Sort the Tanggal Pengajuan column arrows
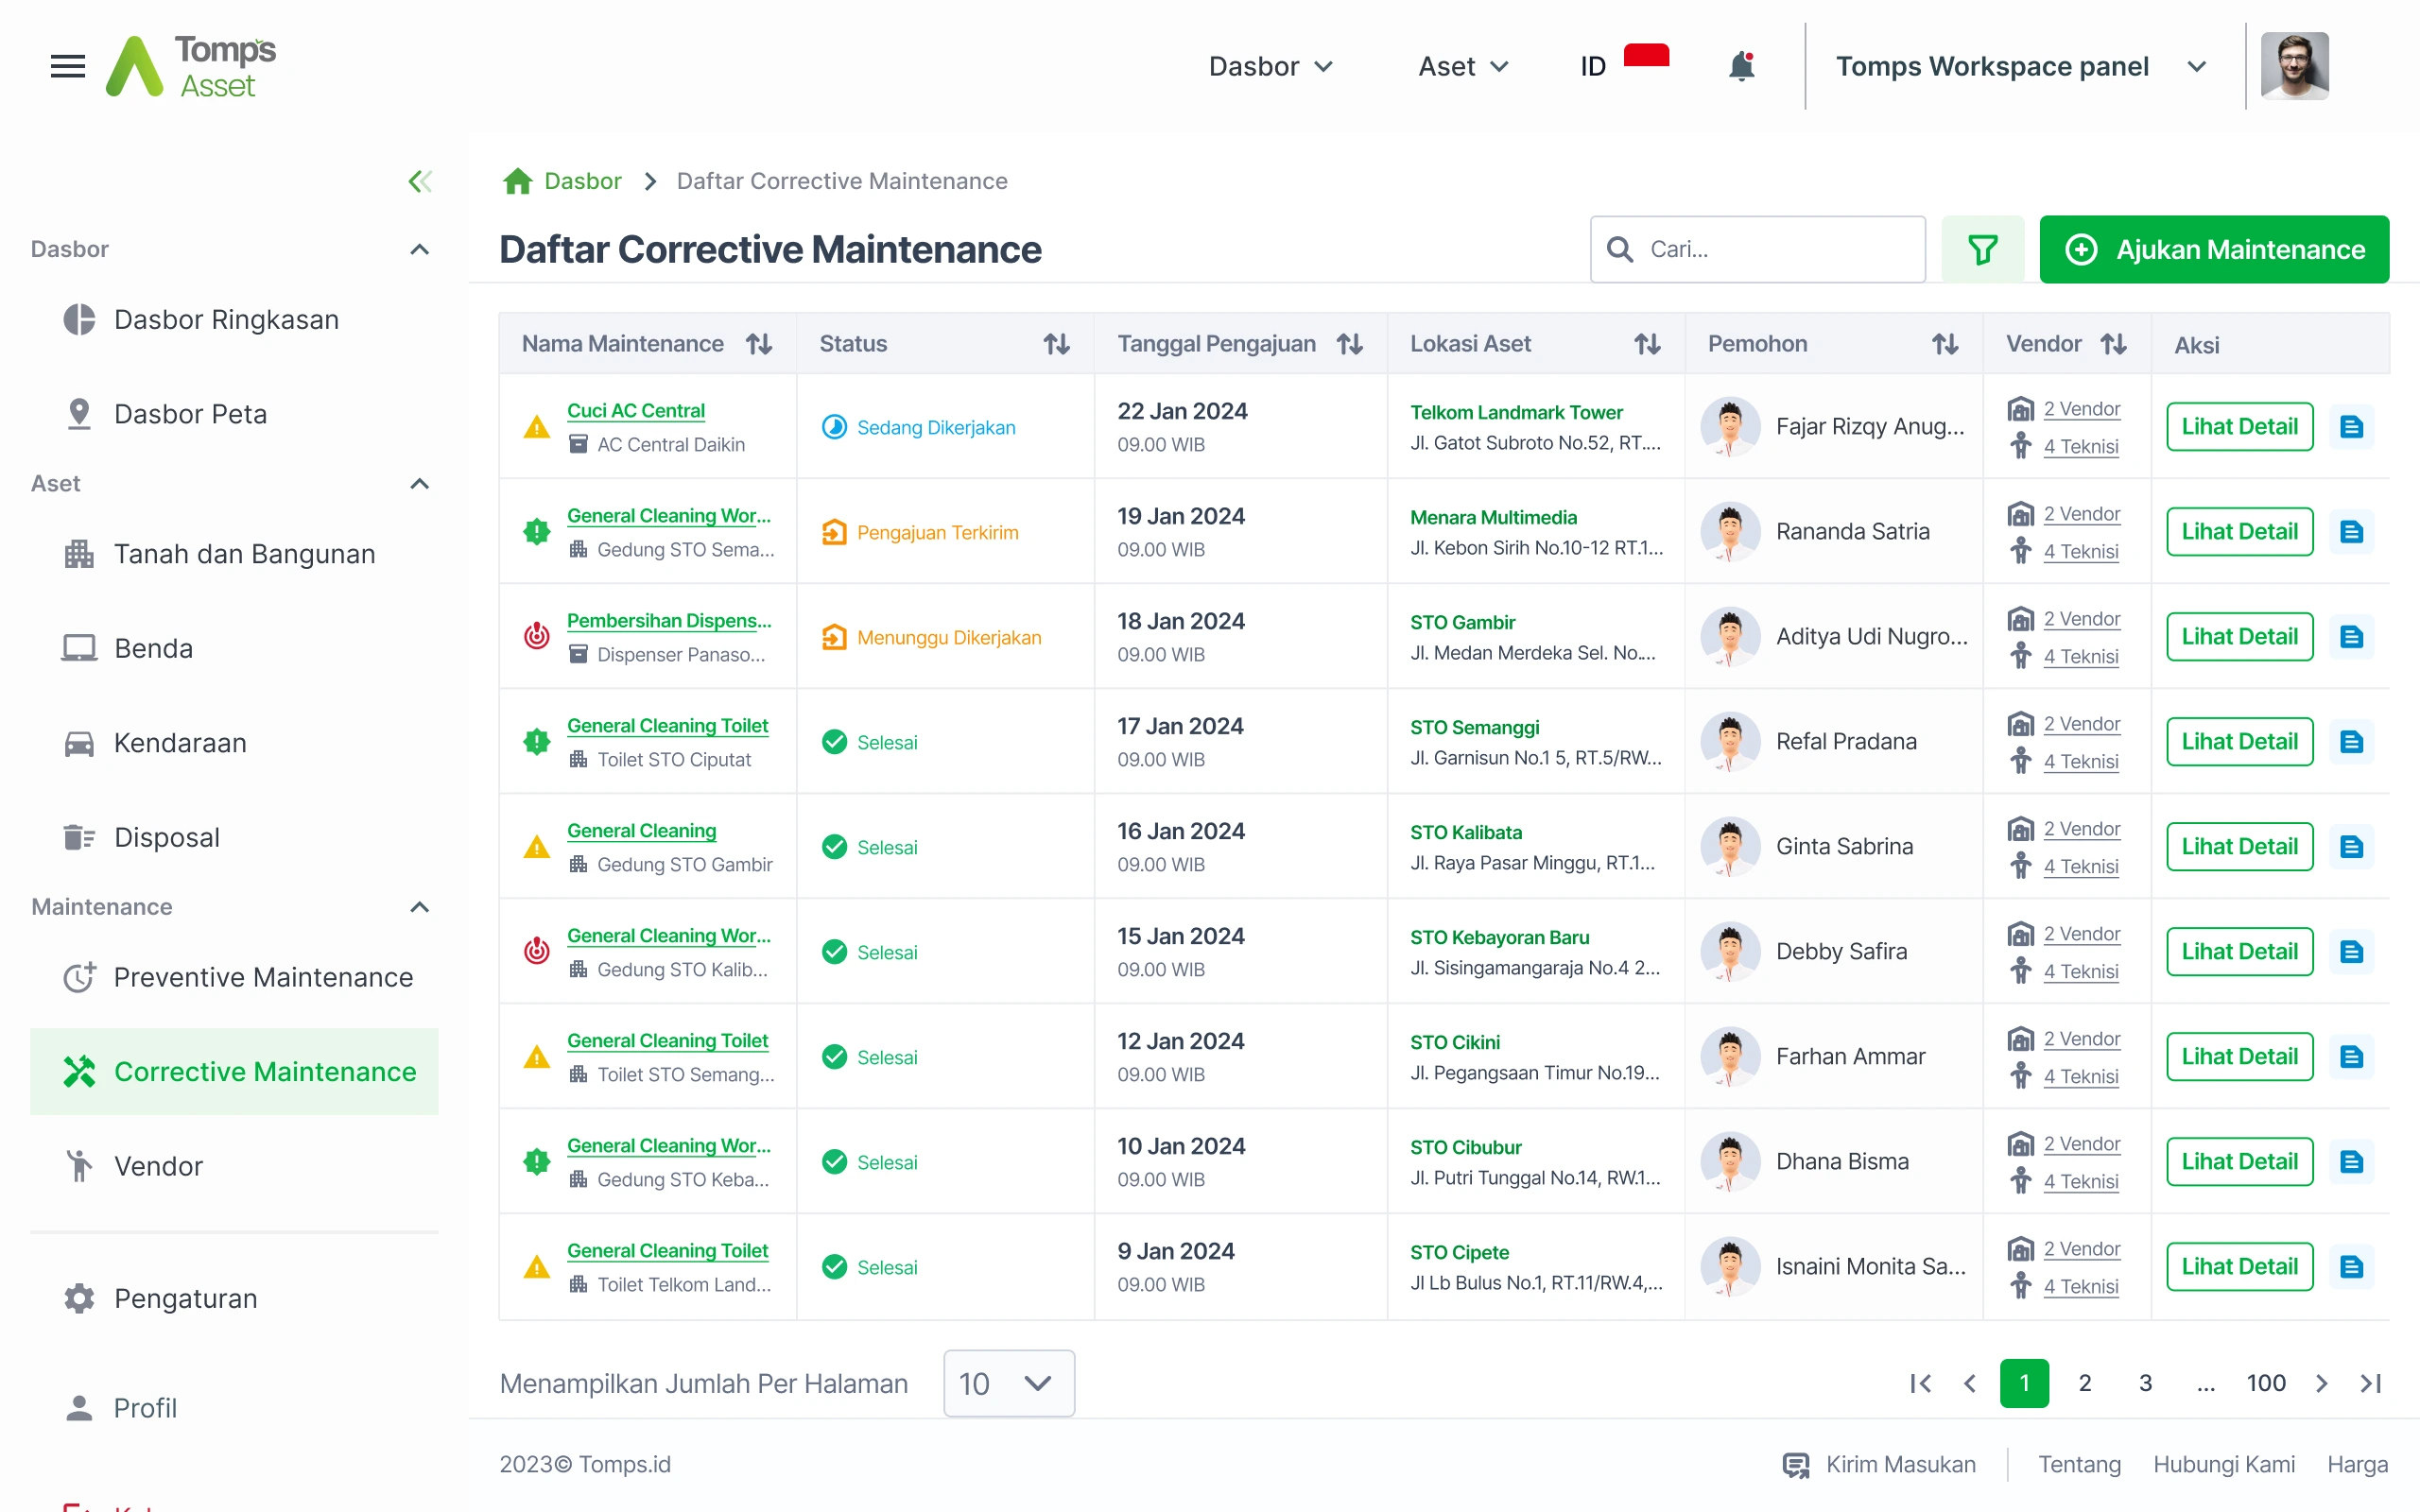2420x1512 pixels. [x=1349, y=343]
